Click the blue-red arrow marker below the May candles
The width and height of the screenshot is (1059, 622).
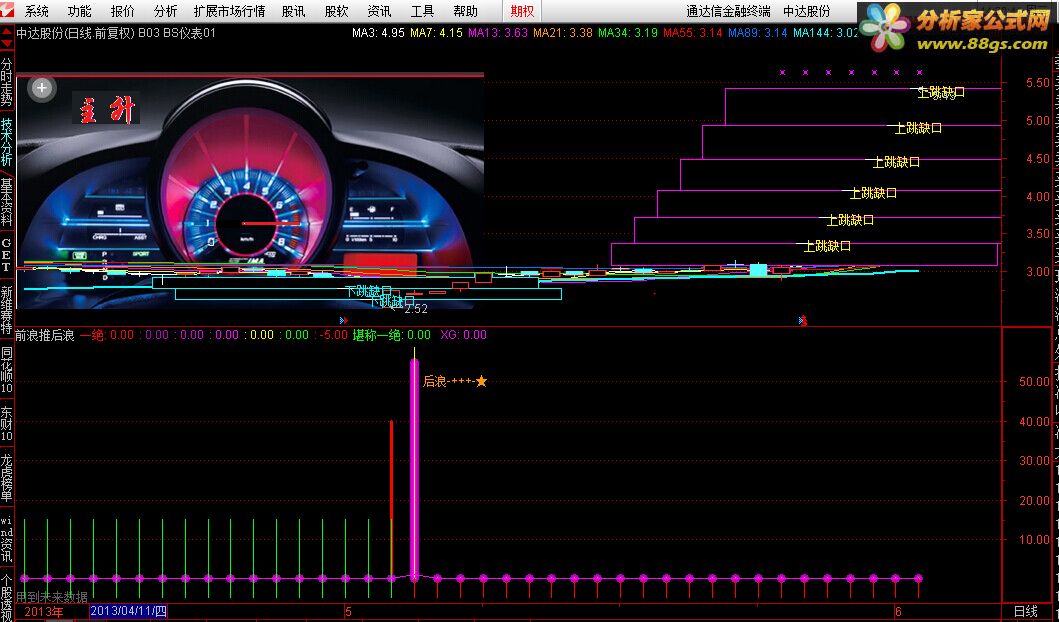tap(344, 320)
